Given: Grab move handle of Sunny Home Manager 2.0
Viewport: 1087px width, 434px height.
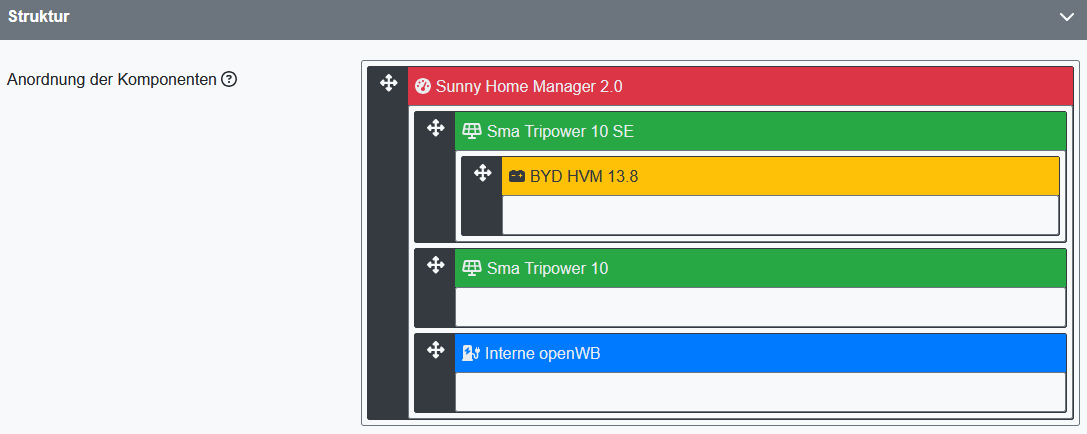Looking at the screenshot, I should pyautogui.click(x=388, y=84).
